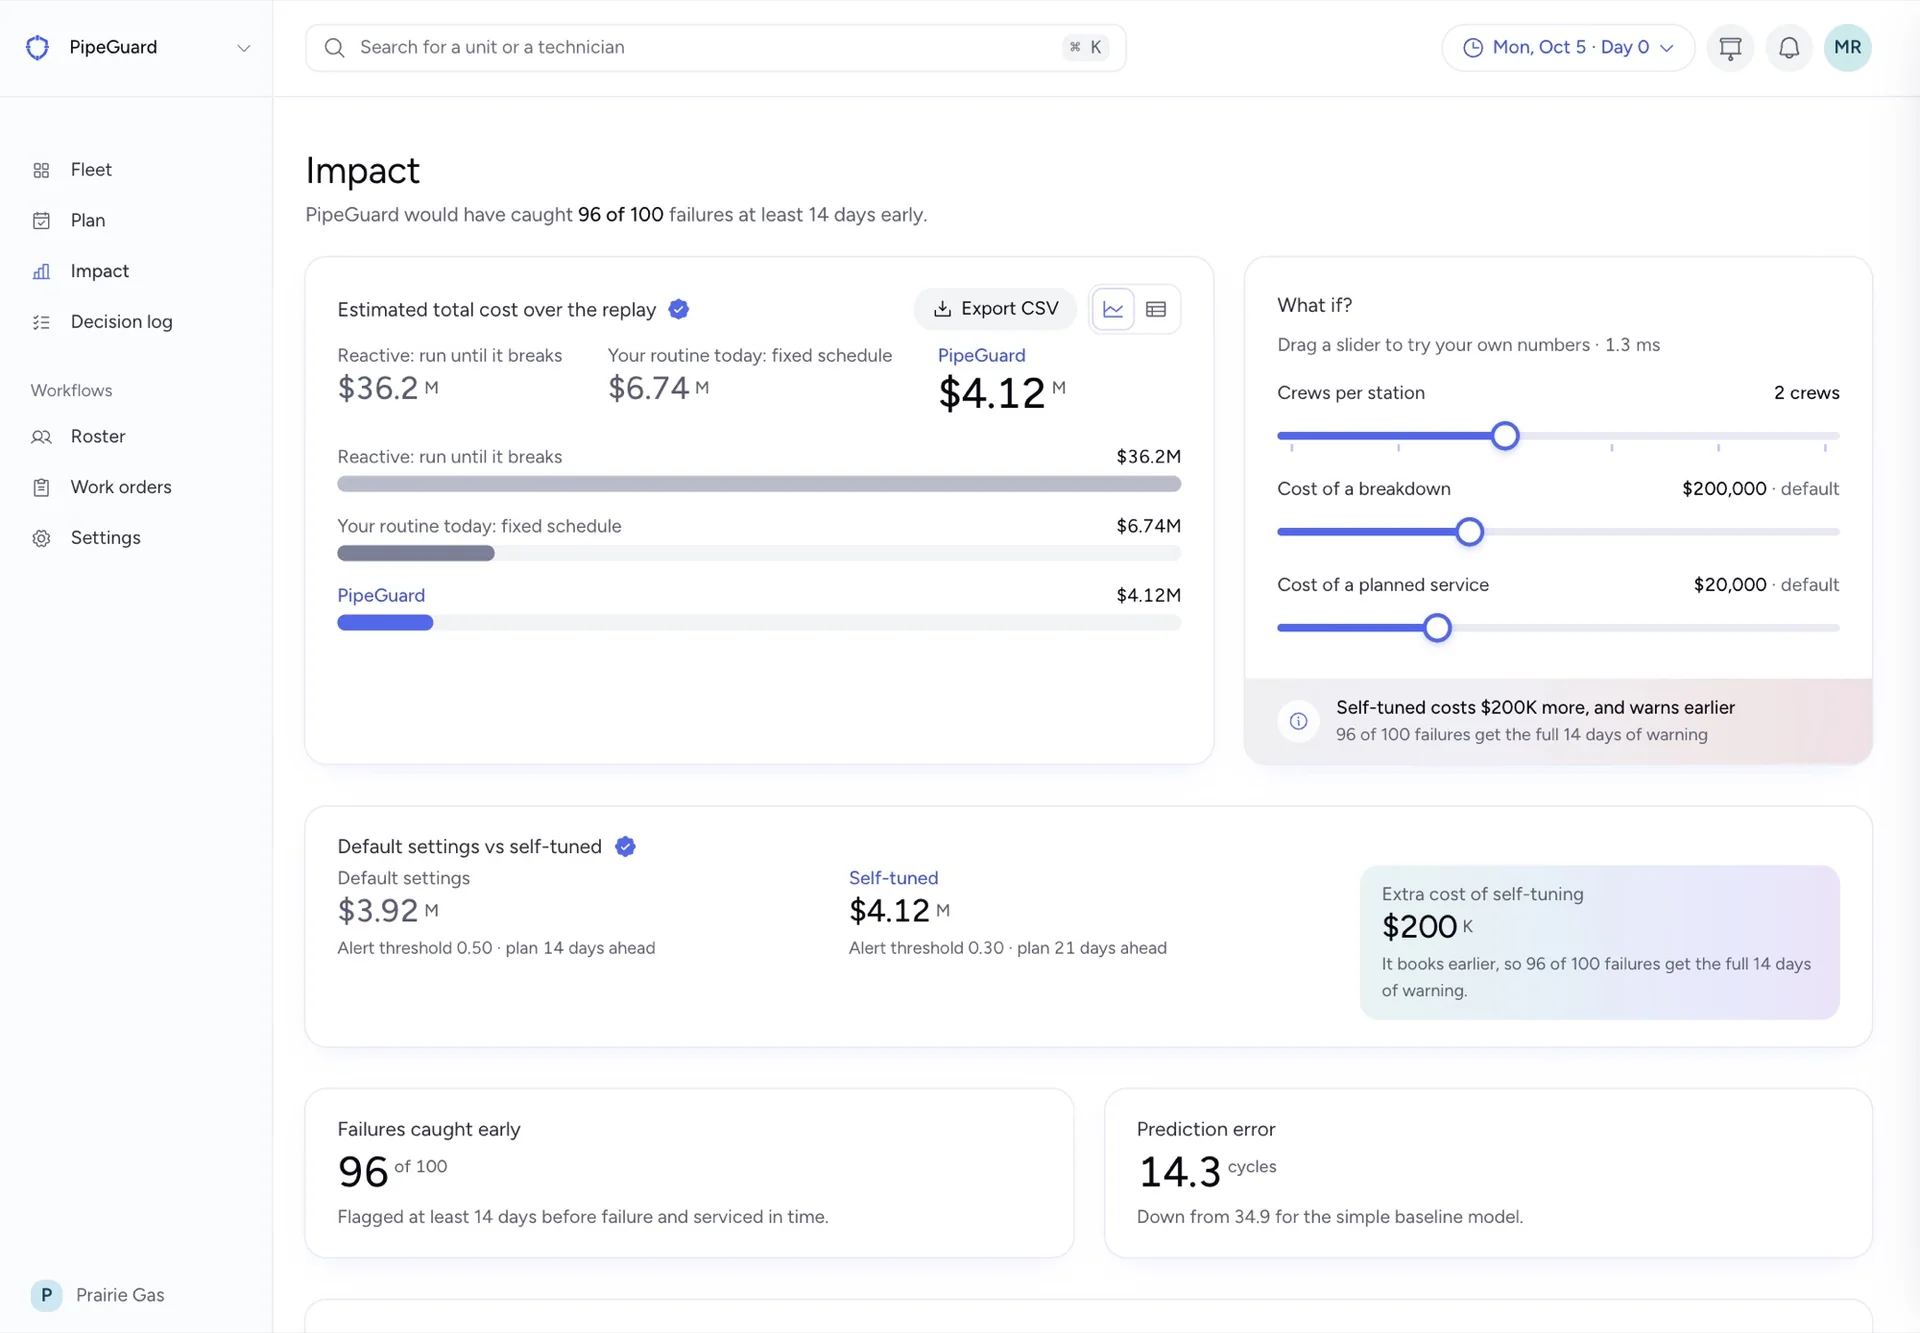1920x1333 pixels.
Task: Click the Cost of a planned service slider handle
Action: pyautogui.click(x=1437, y=628)
